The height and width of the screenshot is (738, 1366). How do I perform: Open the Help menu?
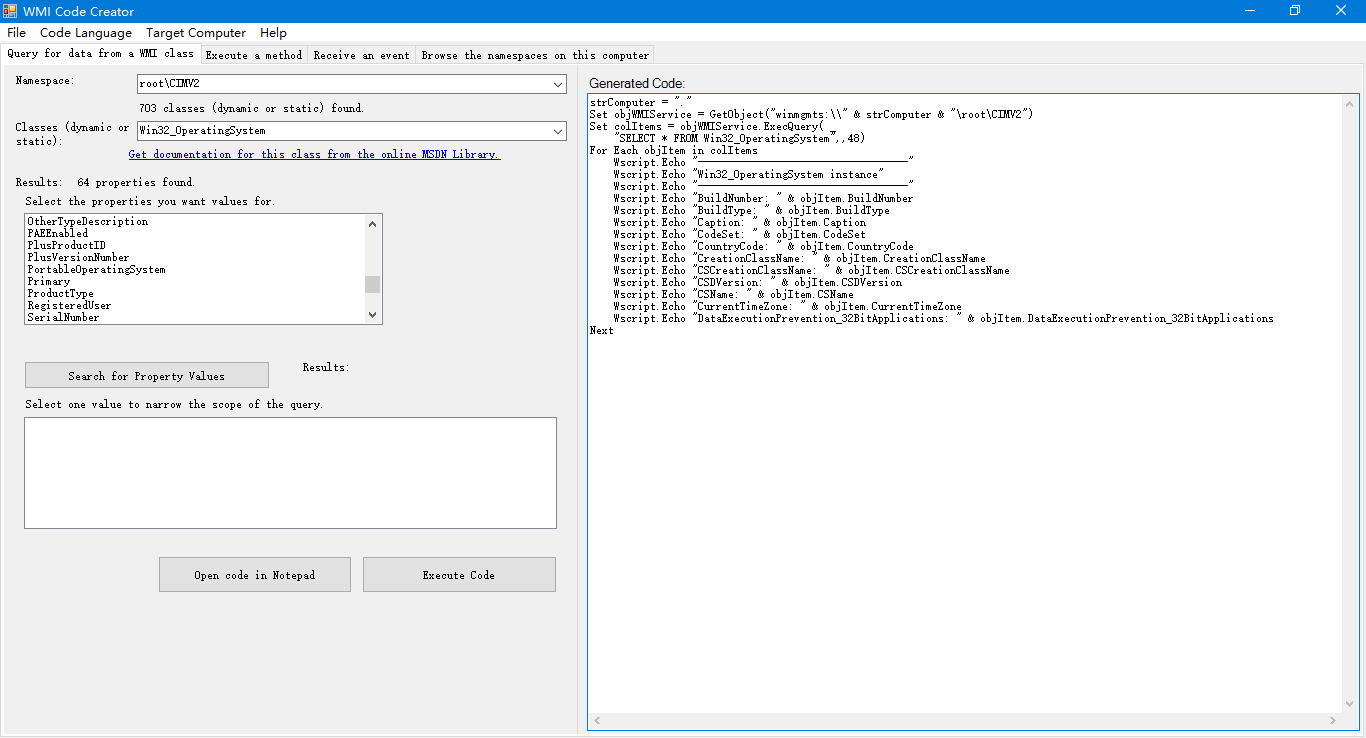[273, 32]
